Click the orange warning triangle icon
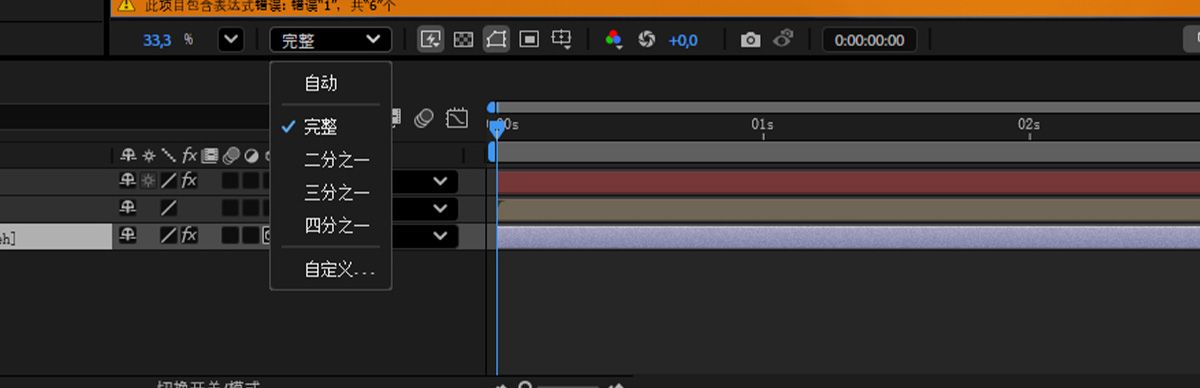 click(125, 6)
